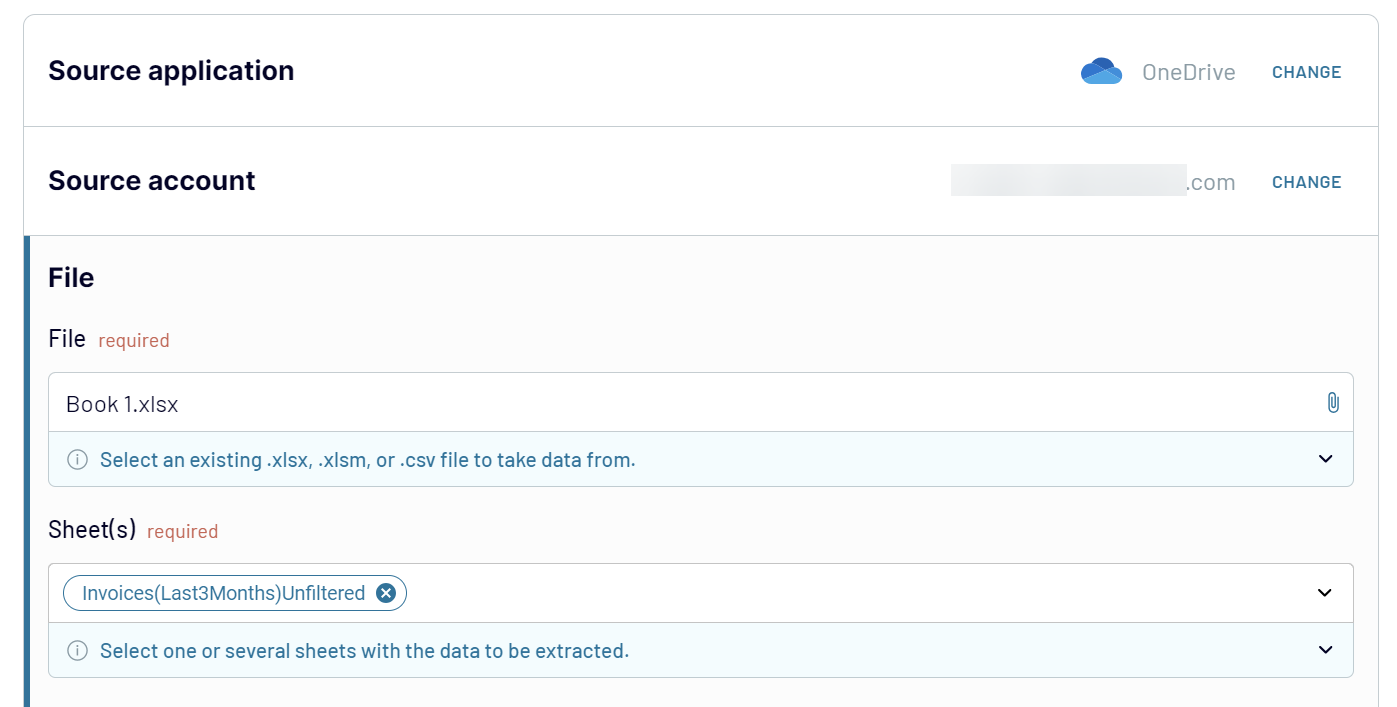This screenshot has width=1397, height=707.
Task: Click the info icon beside file selection hint
Action: (x=77, y=460)
